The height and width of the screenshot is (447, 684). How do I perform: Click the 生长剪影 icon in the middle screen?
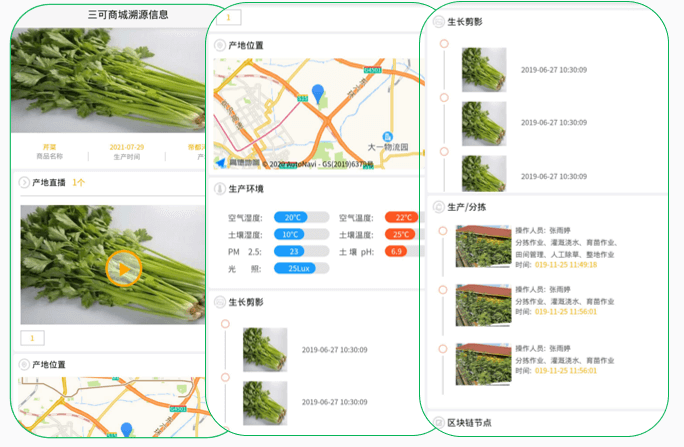coord(220,302)
